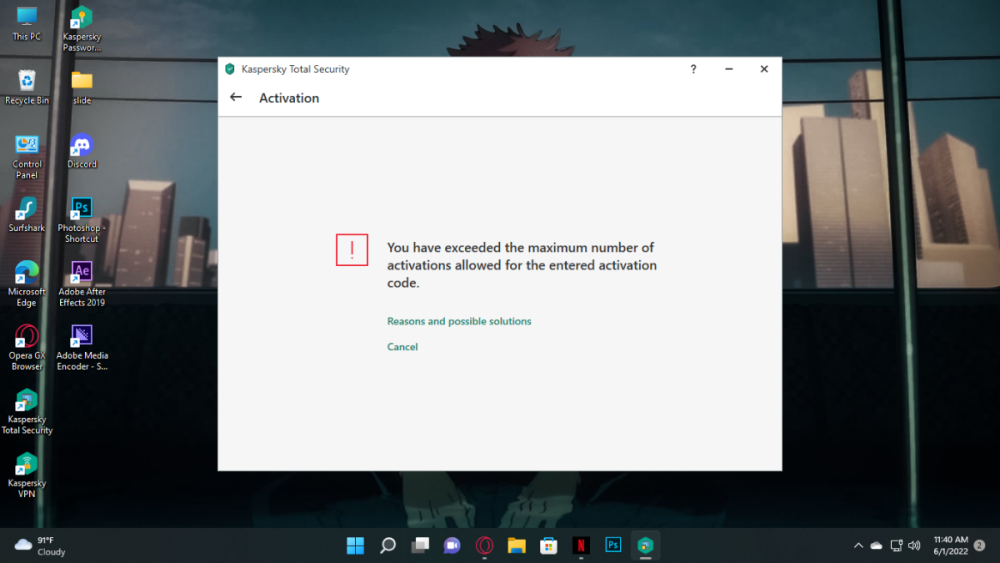This screenshot has height=563, width=1000.
Task: Expand the hidden system tray icons chevron
Action: 858,545
